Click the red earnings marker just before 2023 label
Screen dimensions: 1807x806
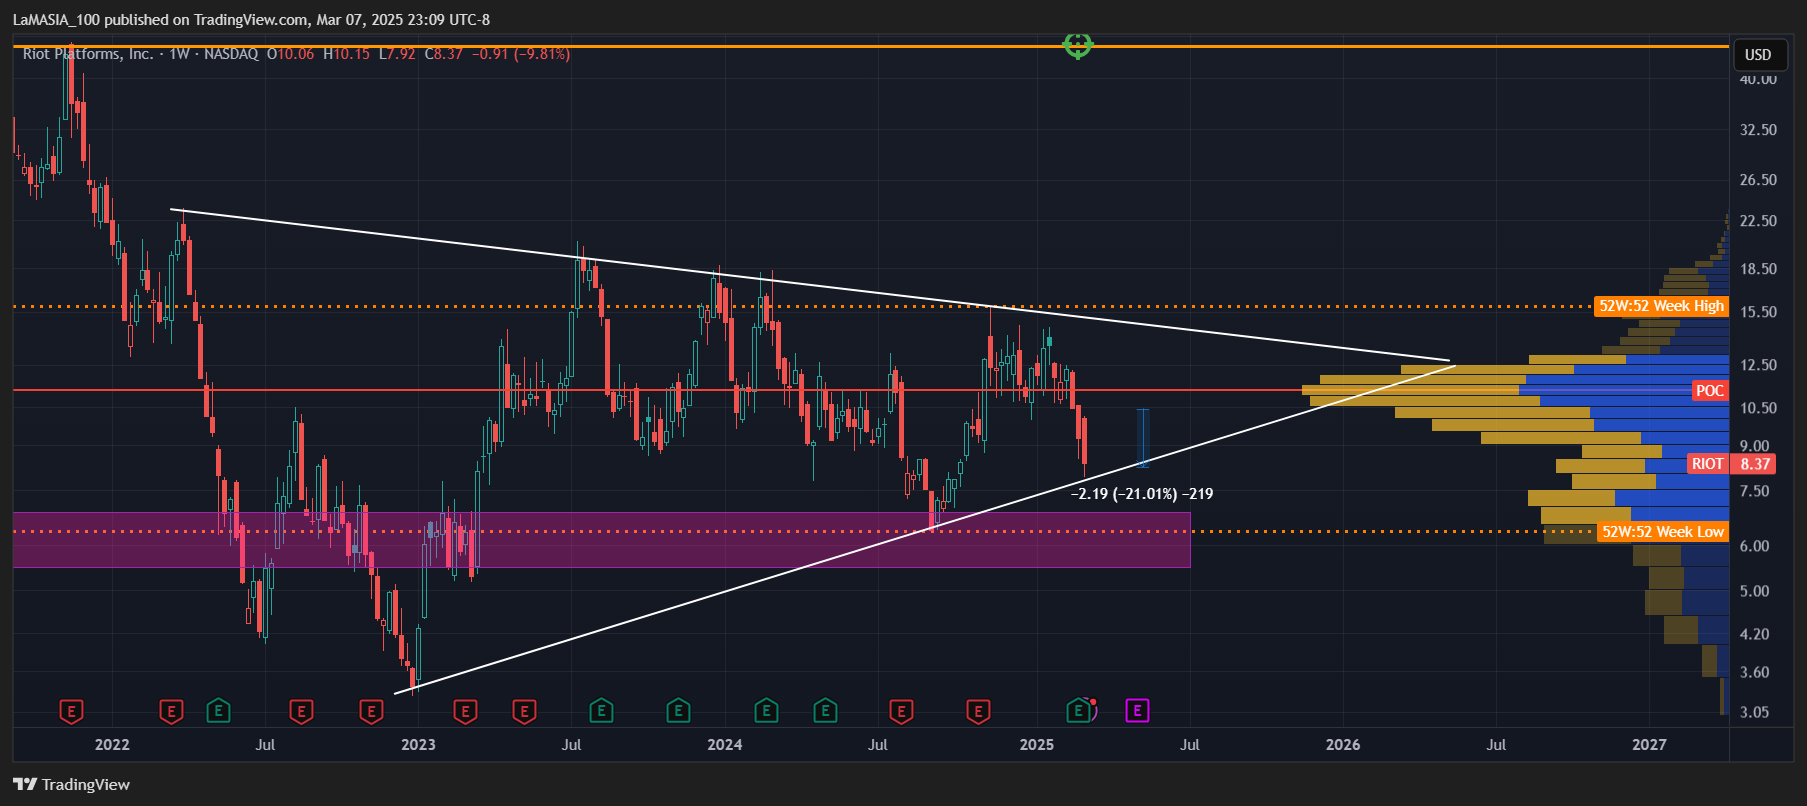pos(371,712)
